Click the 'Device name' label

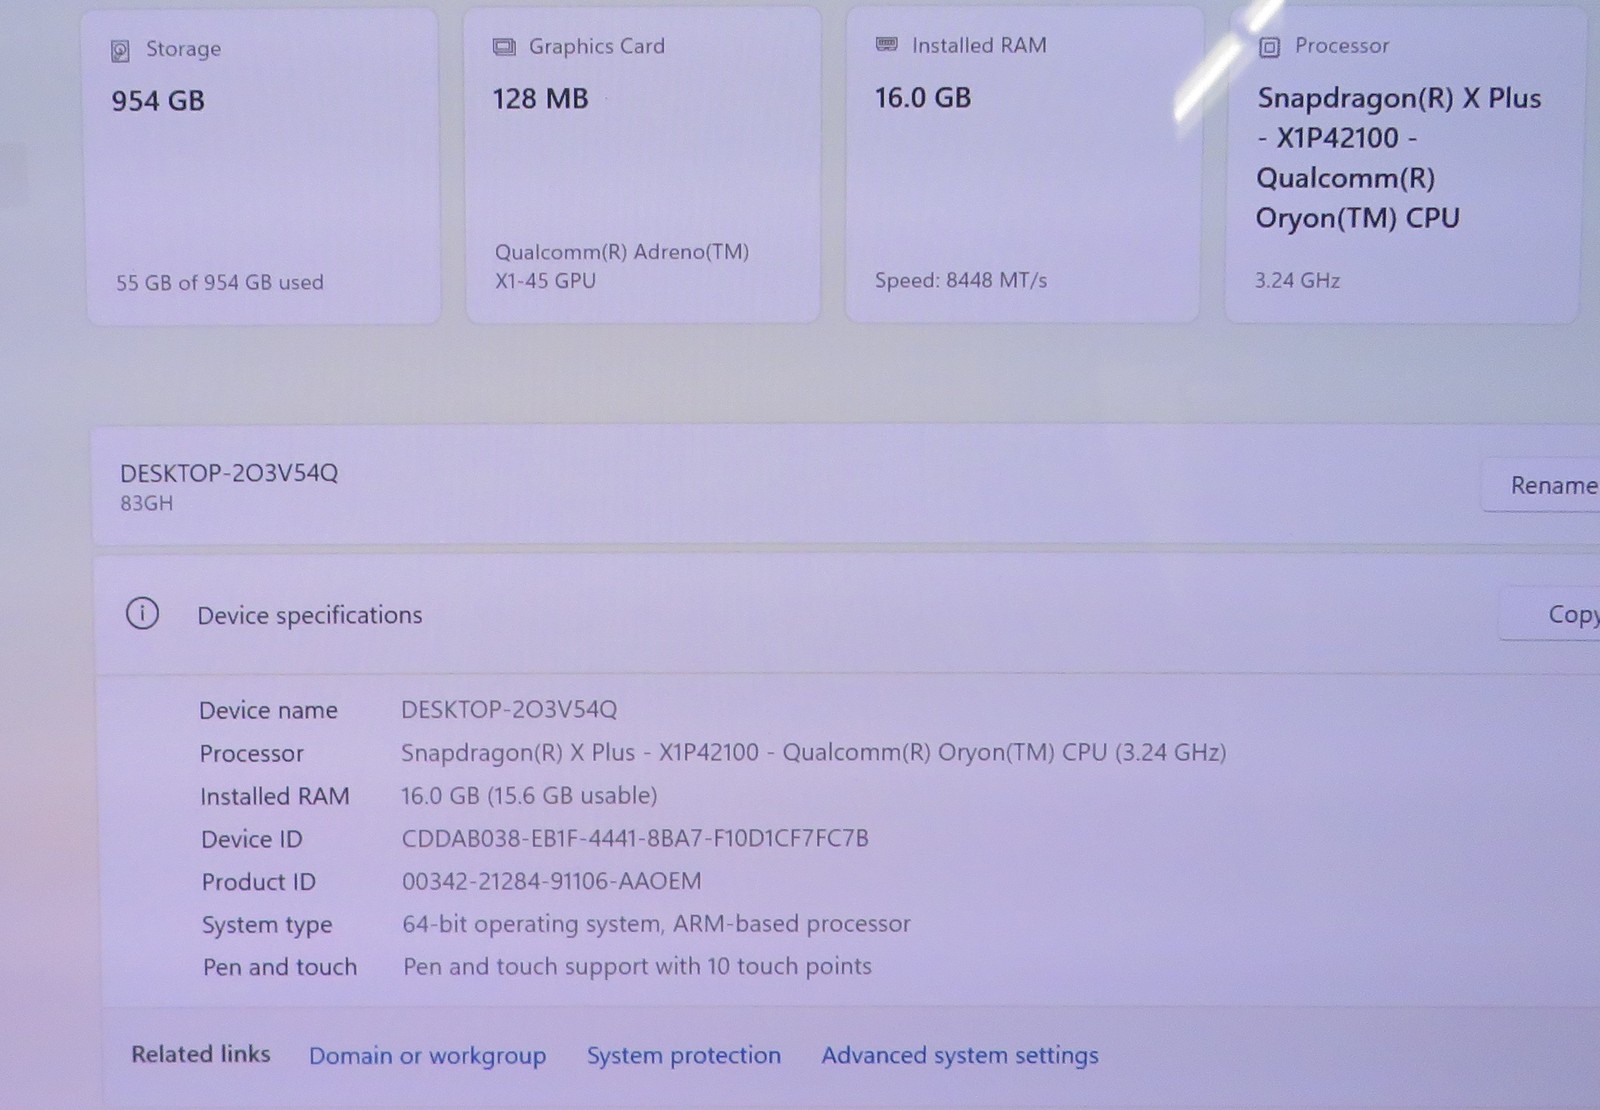point(268,711)
